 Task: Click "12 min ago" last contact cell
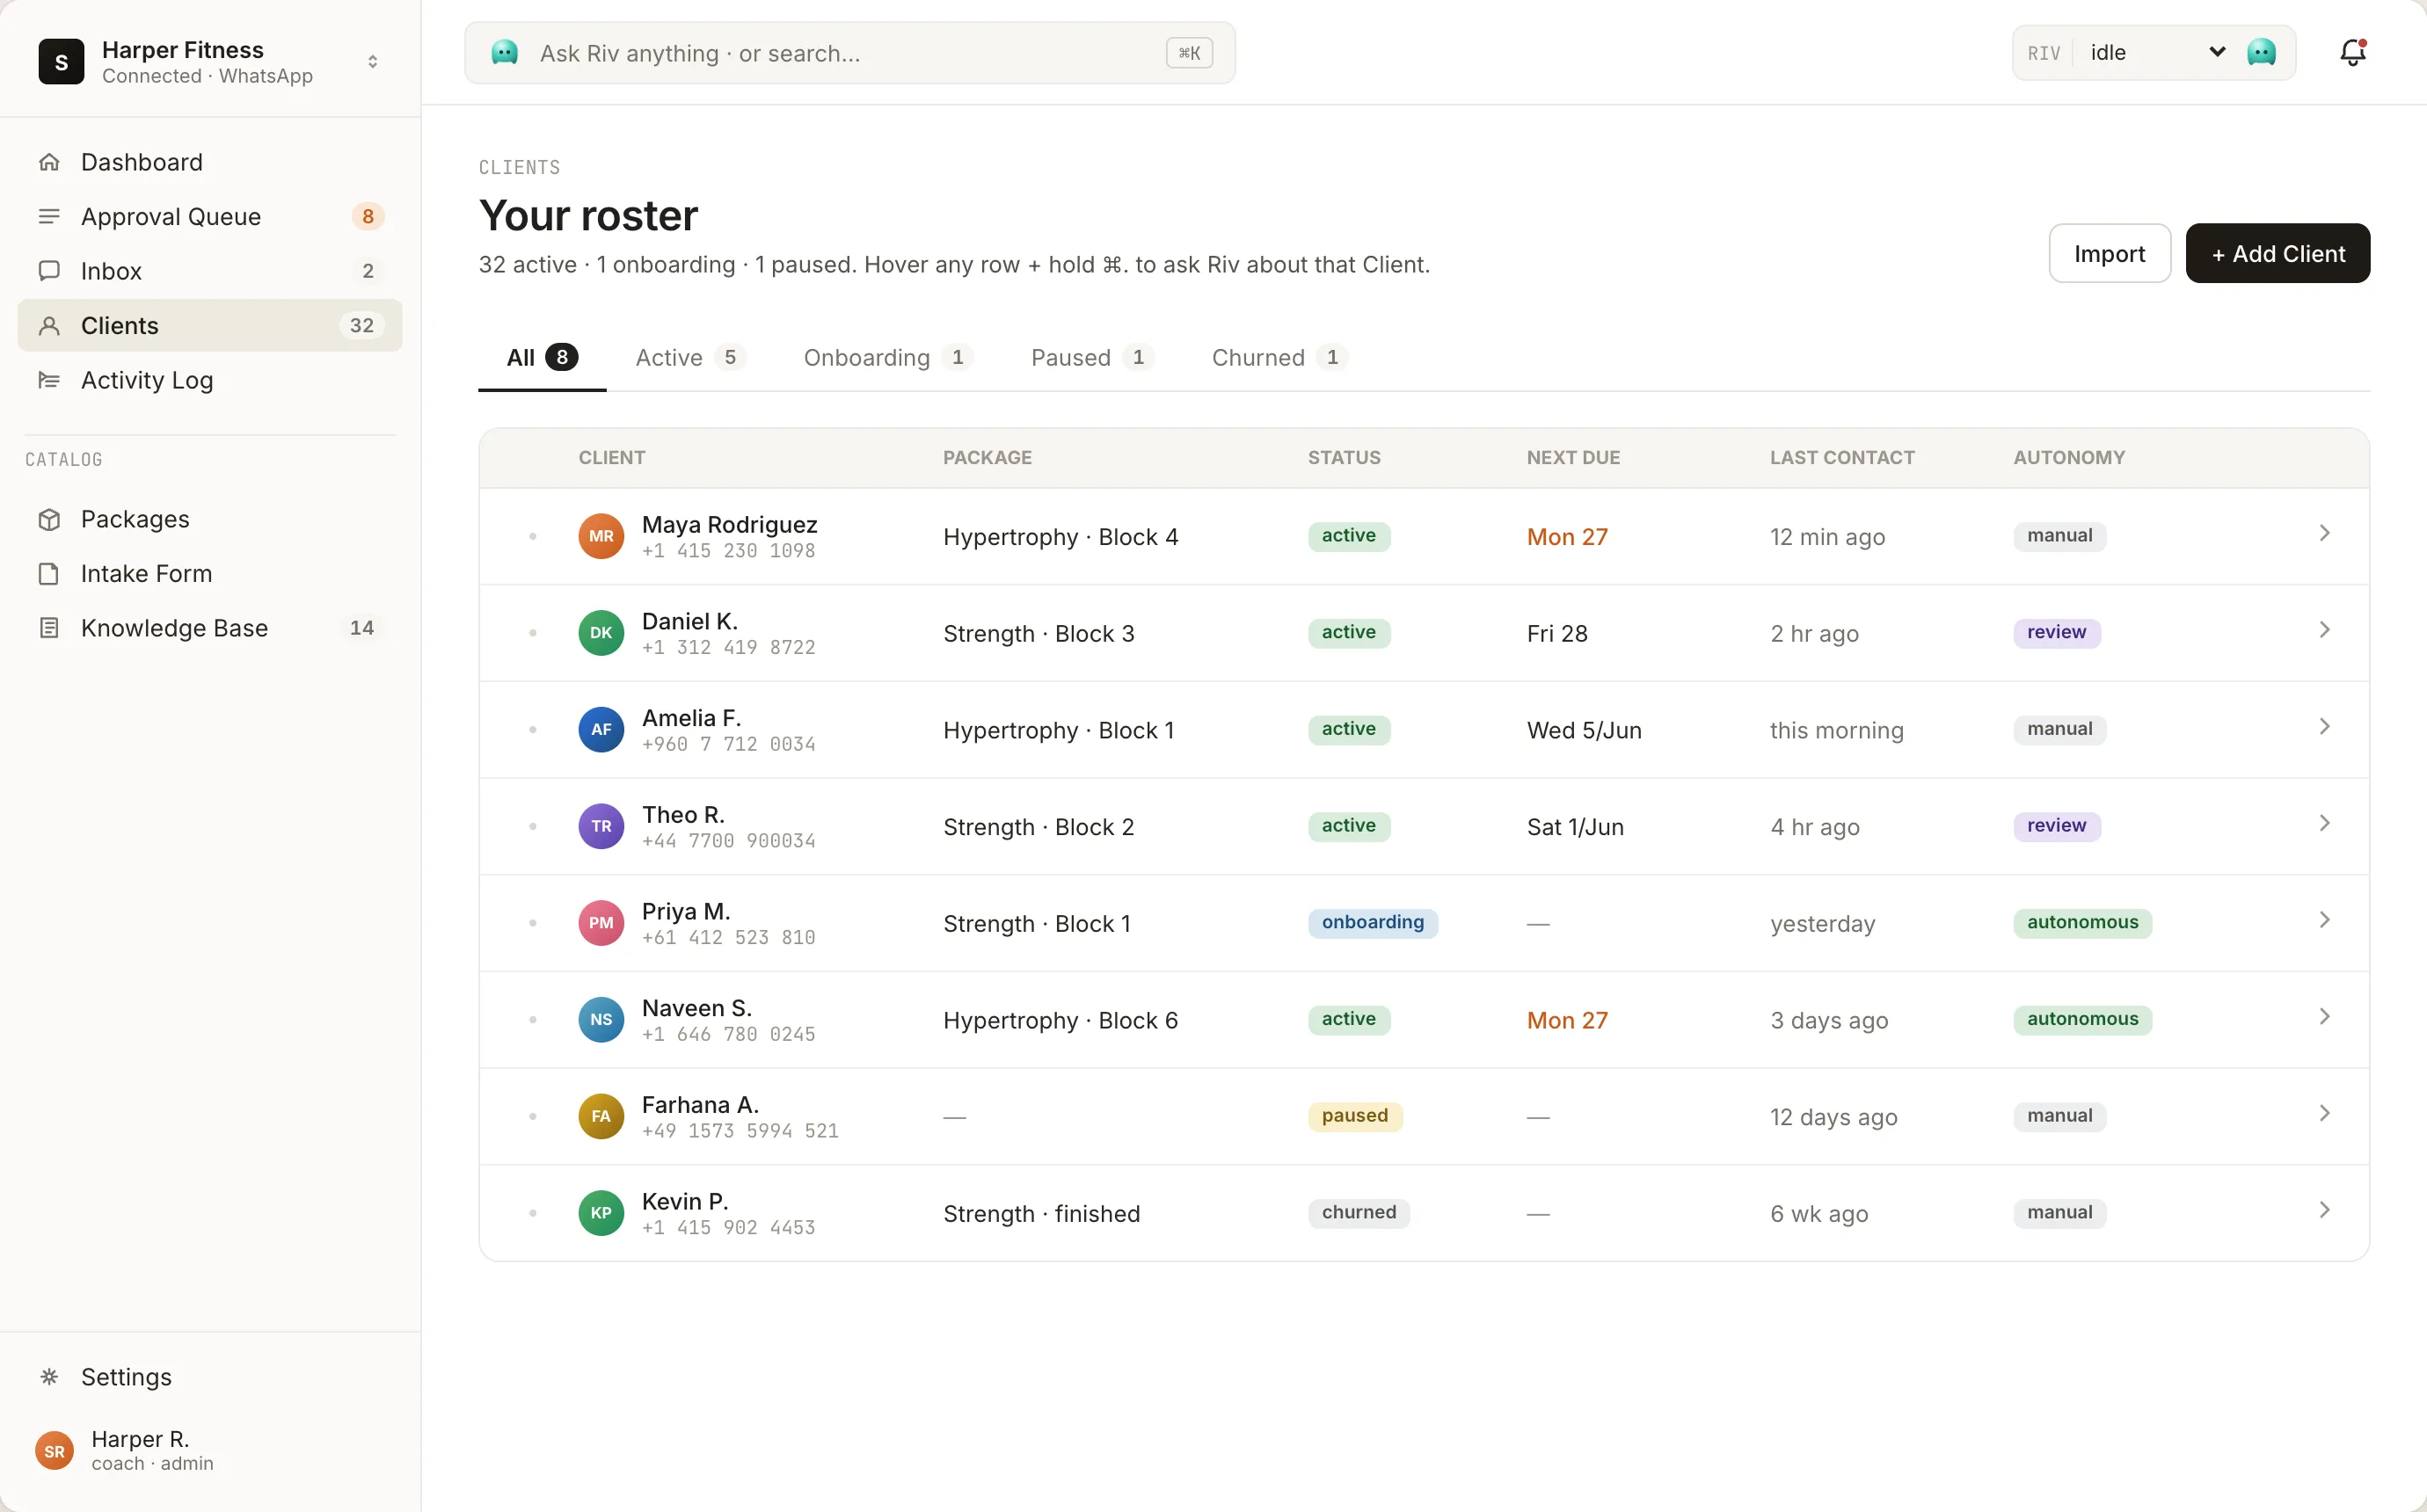coord(1827,537)
